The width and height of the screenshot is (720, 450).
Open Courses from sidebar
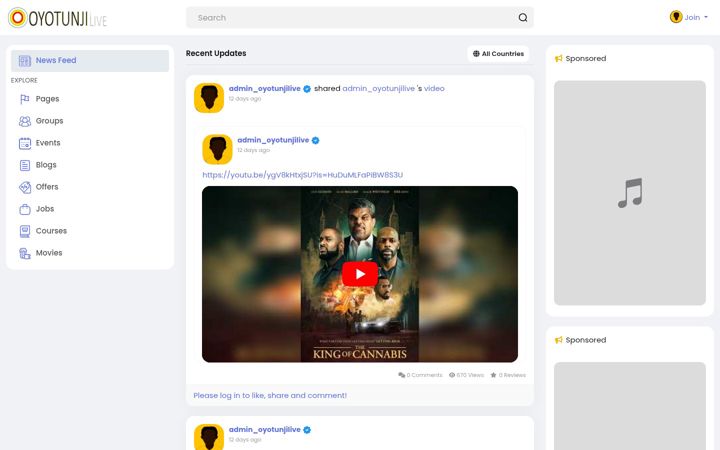coord(51,231)
